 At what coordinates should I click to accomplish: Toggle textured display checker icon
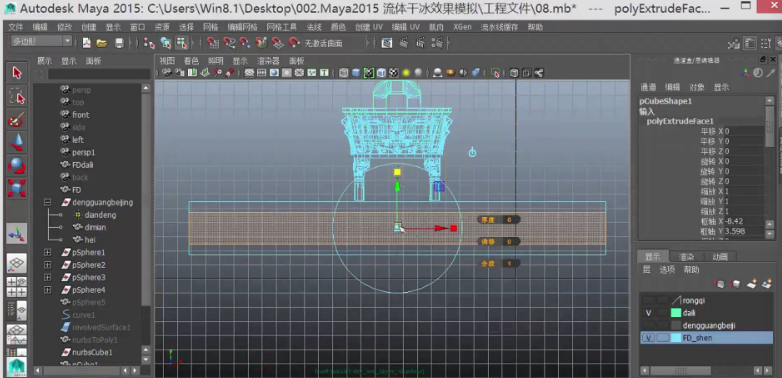(393, 73)
